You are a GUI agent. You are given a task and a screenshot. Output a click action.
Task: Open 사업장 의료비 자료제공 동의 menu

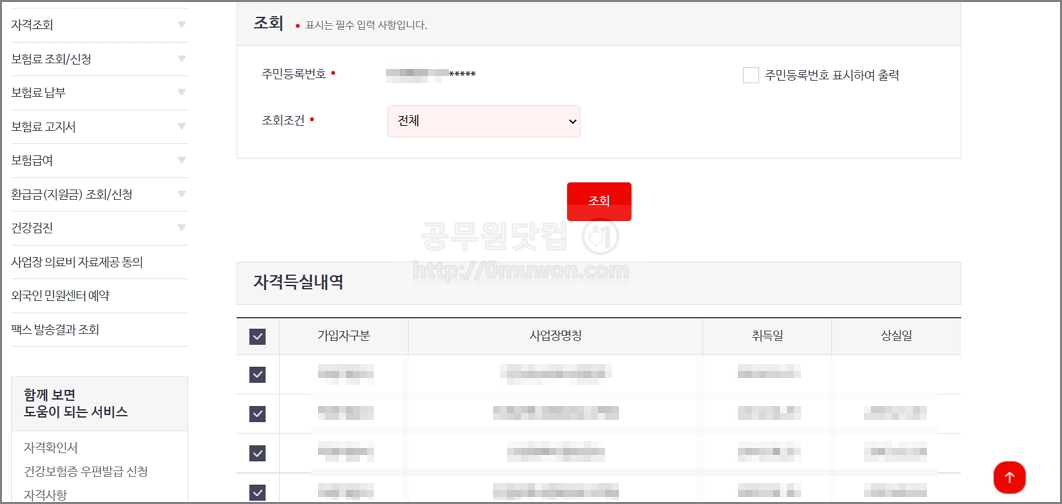point(77,262)
